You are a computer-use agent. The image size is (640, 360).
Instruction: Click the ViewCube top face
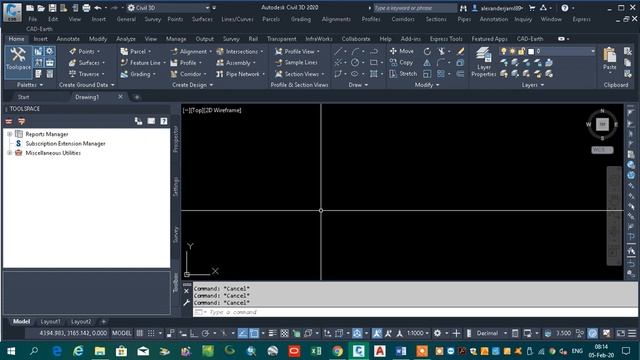[602, 124]
